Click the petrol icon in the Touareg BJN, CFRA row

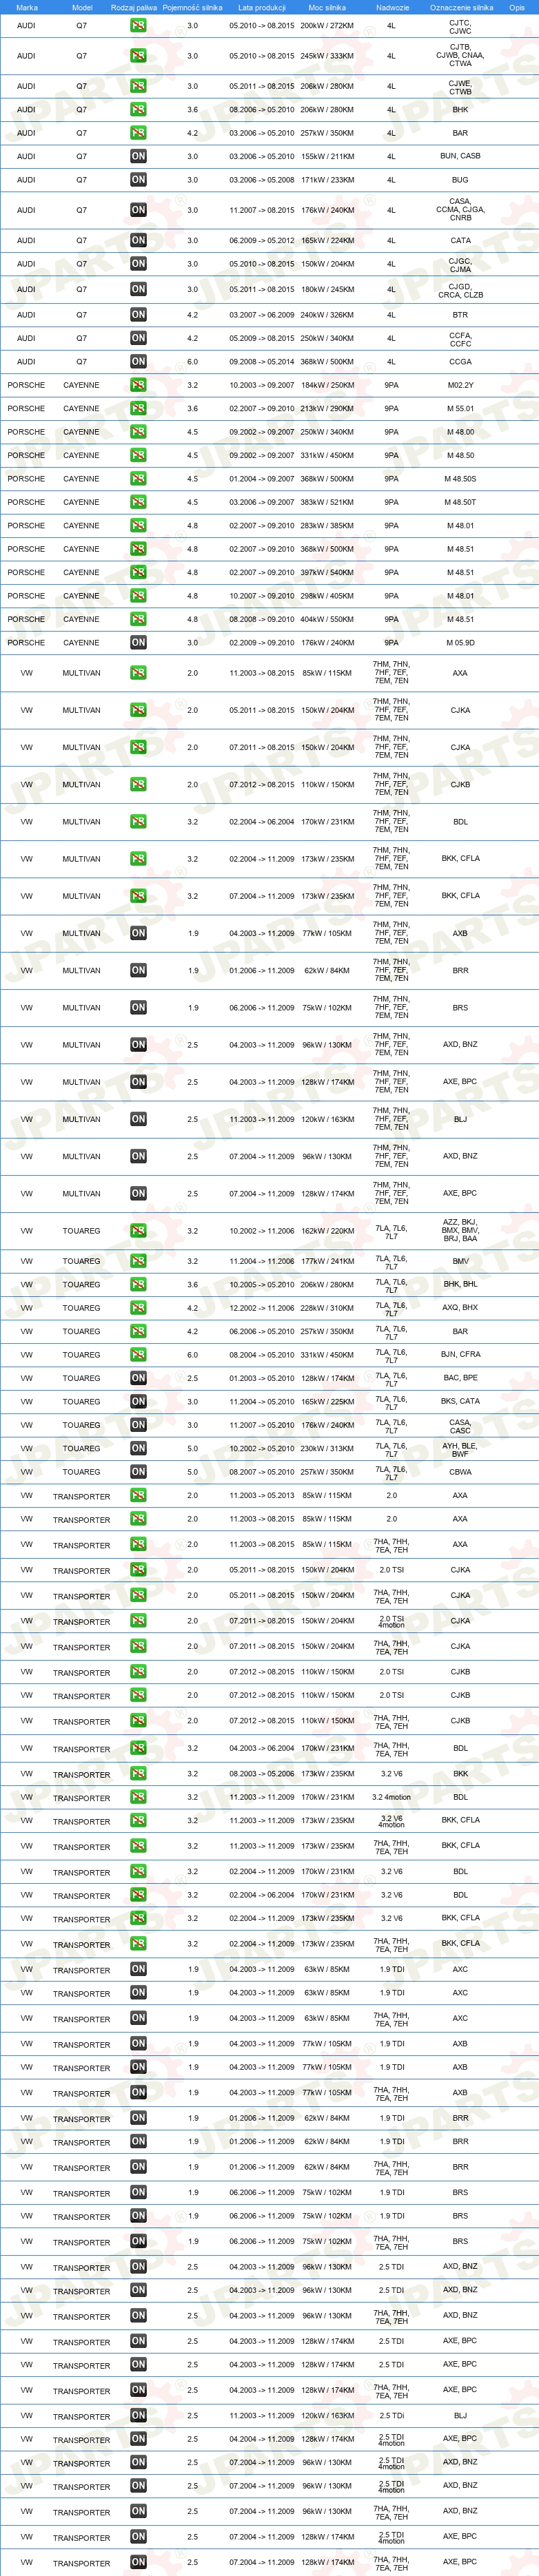coord(138,1354)
